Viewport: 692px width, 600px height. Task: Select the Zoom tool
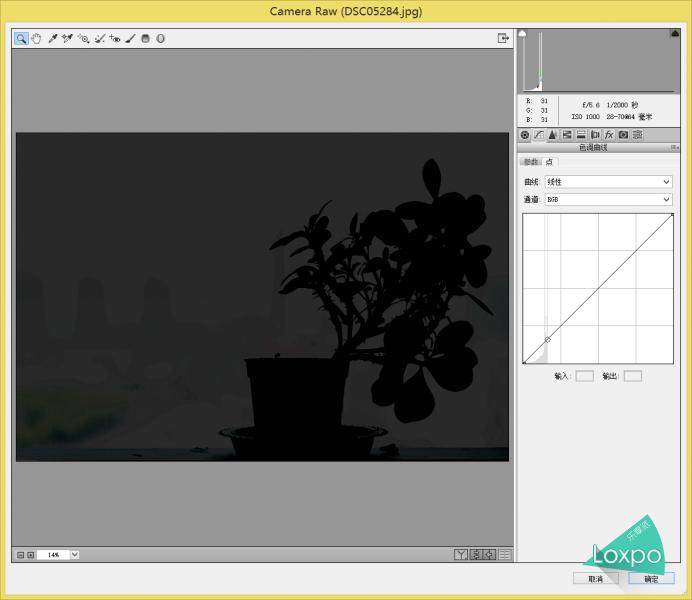click(x=21, y=39)
